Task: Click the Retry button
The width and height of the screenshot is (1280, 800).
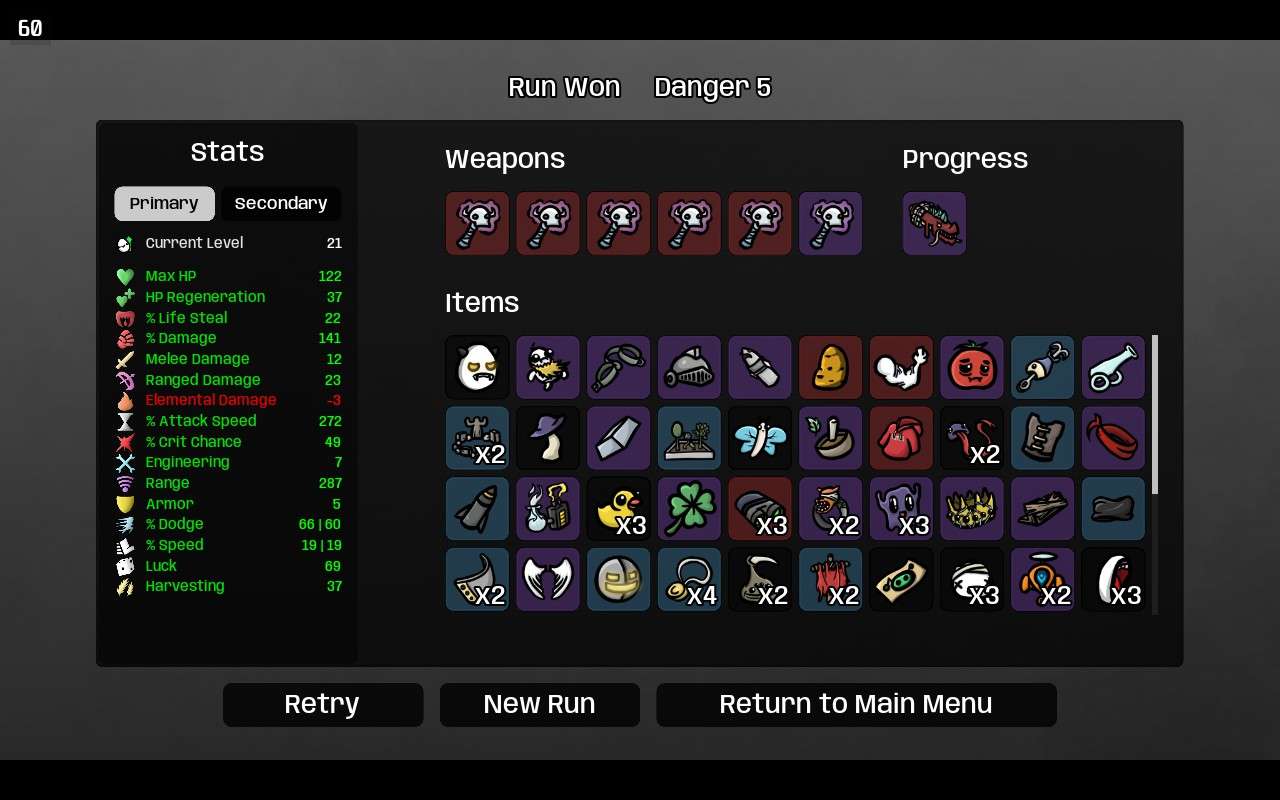Action: pos(322,704)
